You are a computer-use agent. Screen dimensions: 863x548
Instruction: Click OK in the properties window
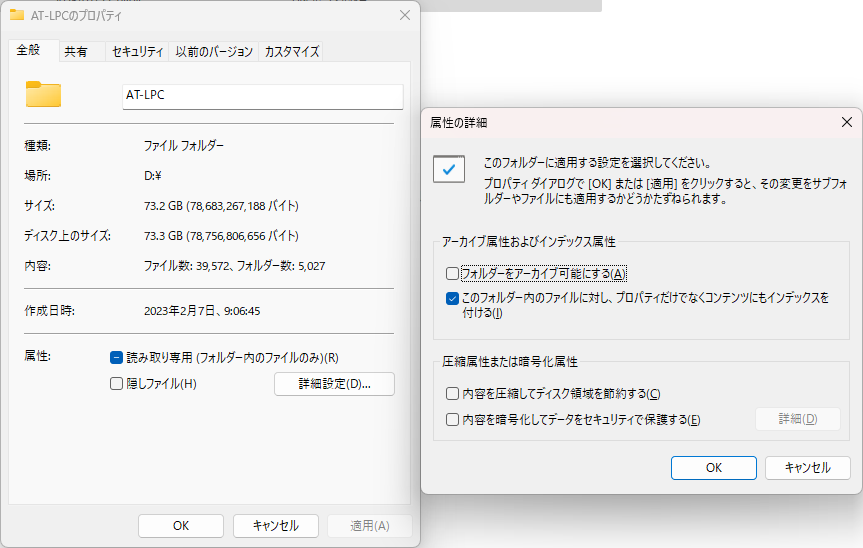click(181, 526)
